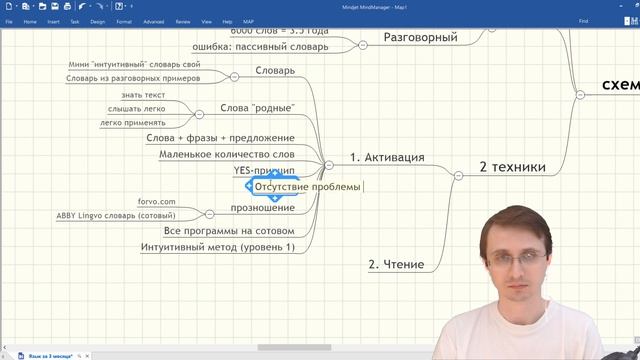Image resolution: width=640 pixels, height=360 pixels.
Task: Click the top add-topic plus handle on selected topic
Action: pyautogui.click(x=275, y=173)
